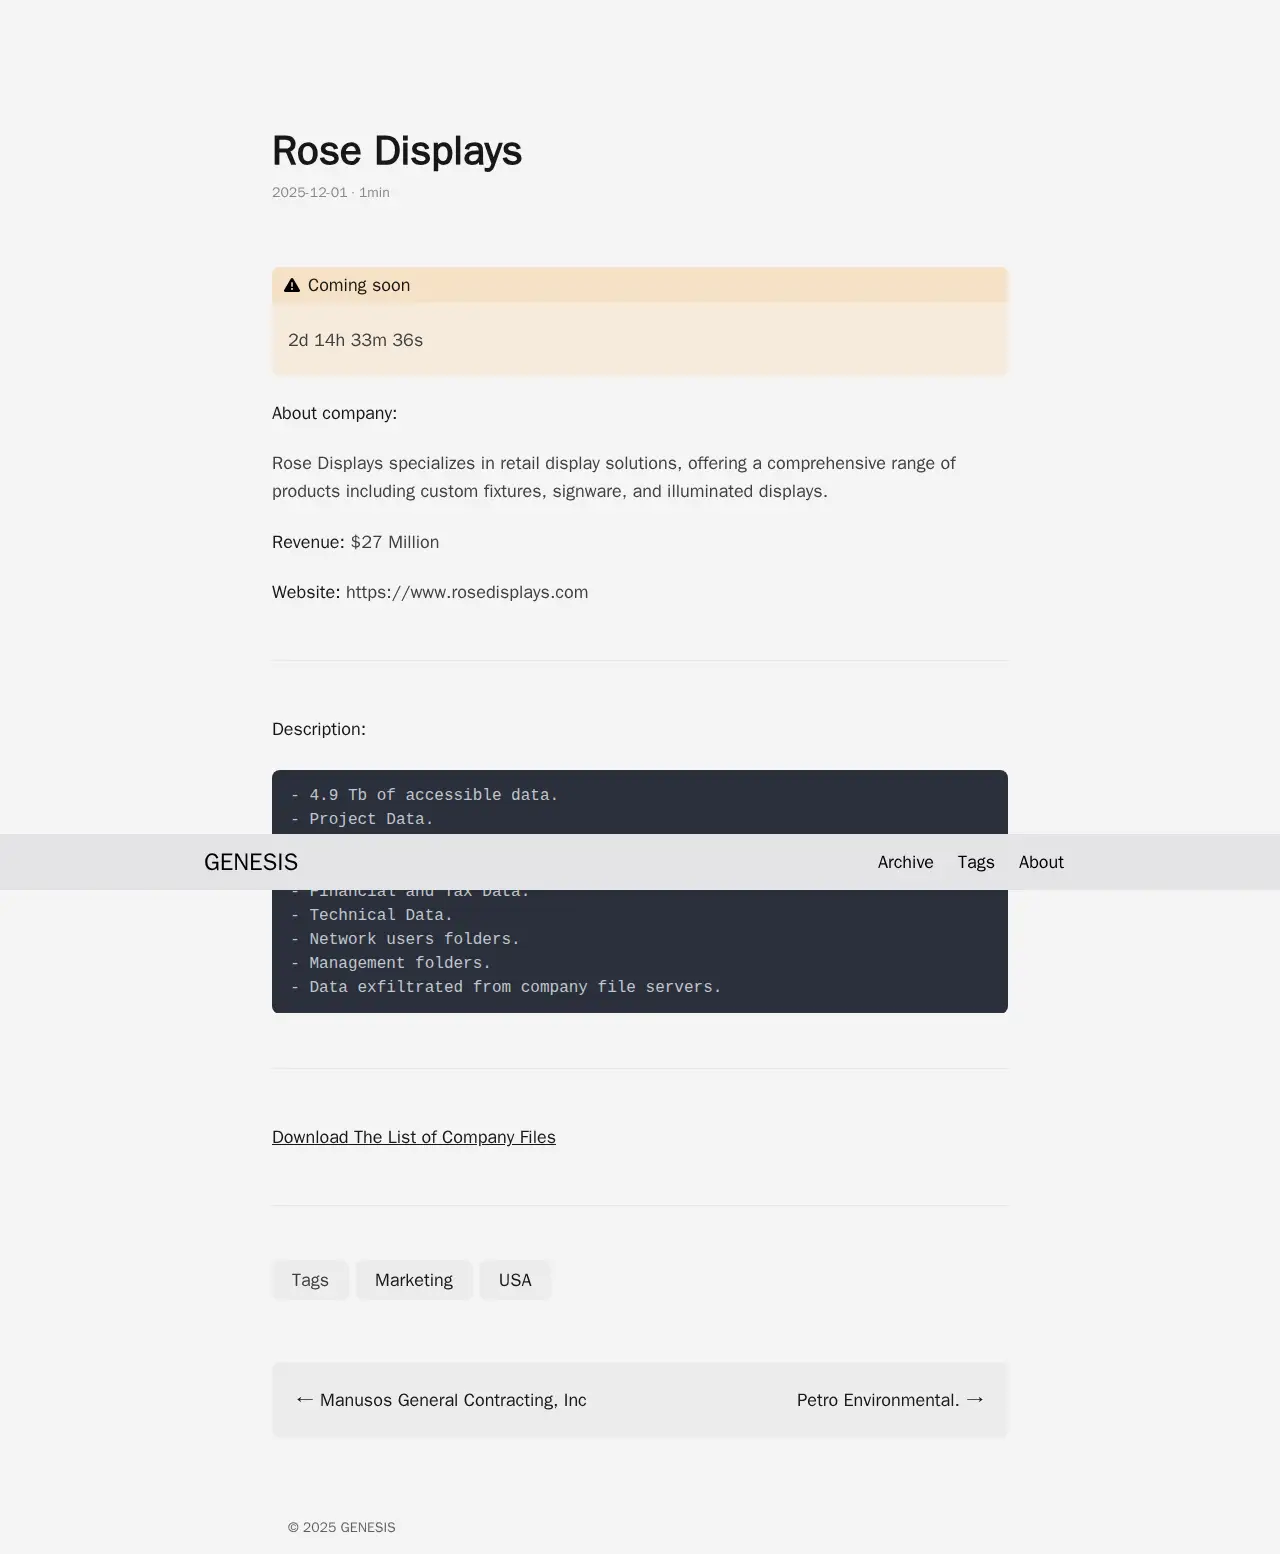1280x1554 pixels.
Task: Open the Archive menu item
Action: (x=905, y=862)
